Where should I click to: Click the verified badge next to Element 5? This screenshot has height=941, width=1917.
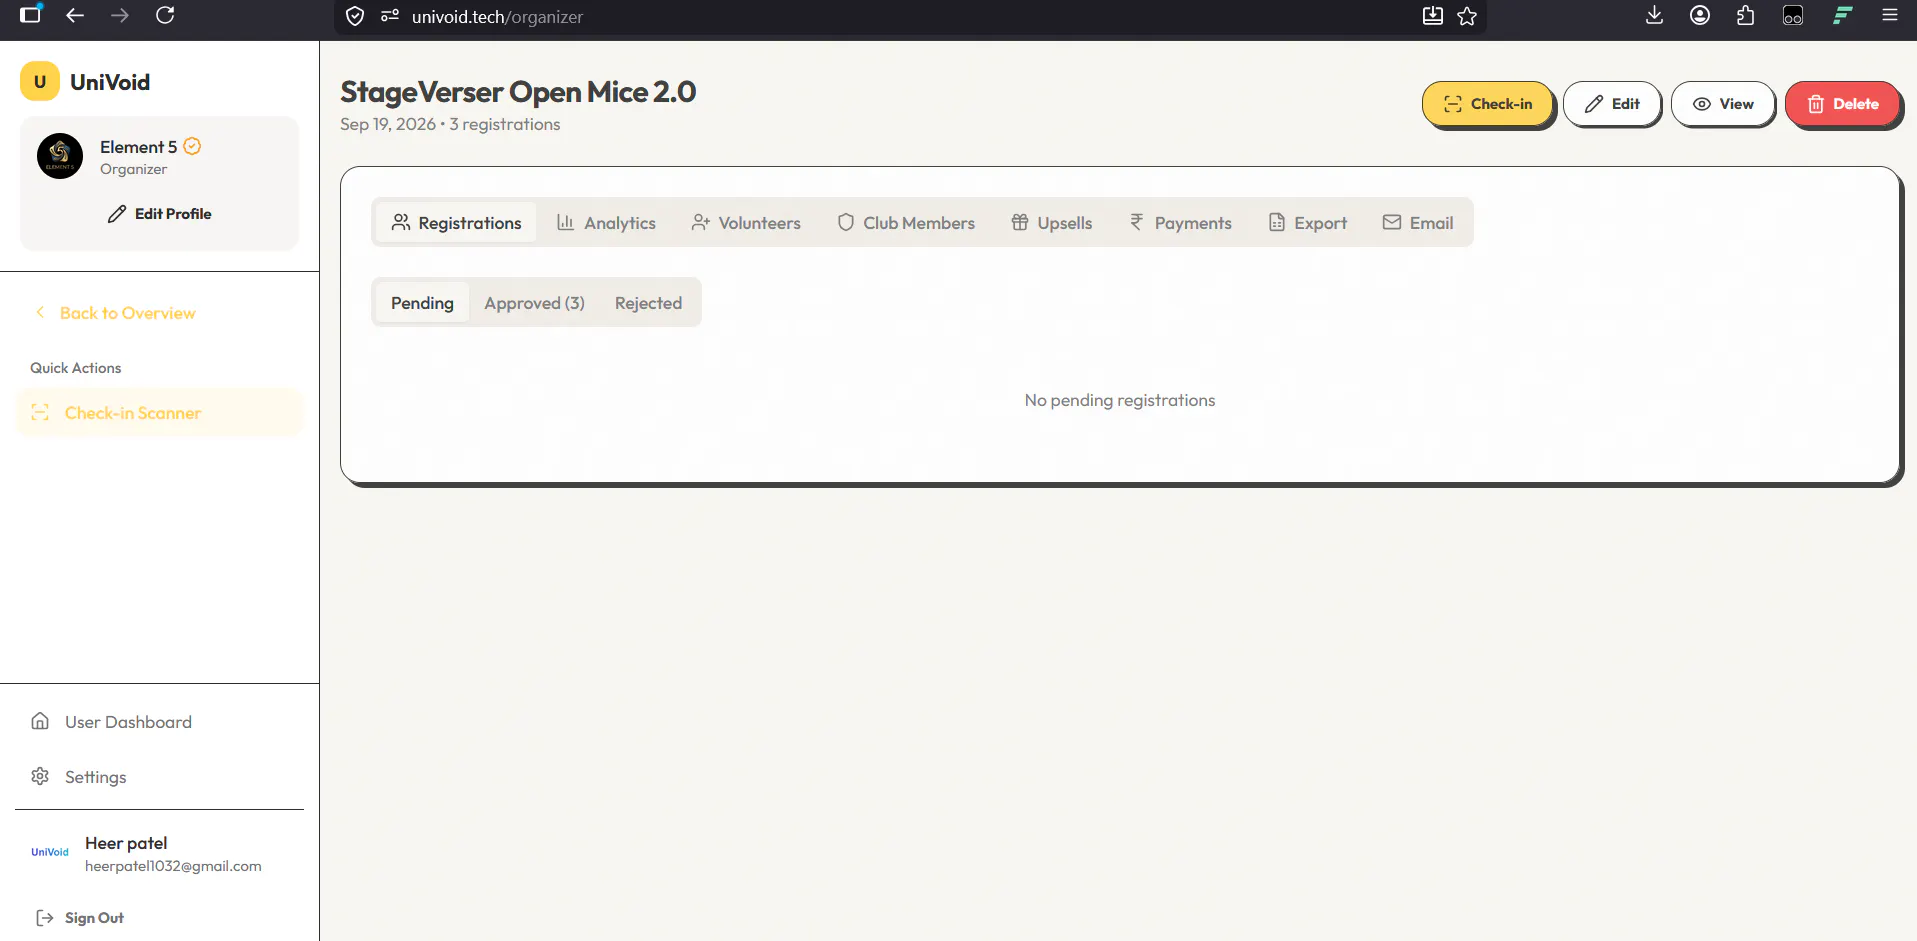tap(192, 146)
